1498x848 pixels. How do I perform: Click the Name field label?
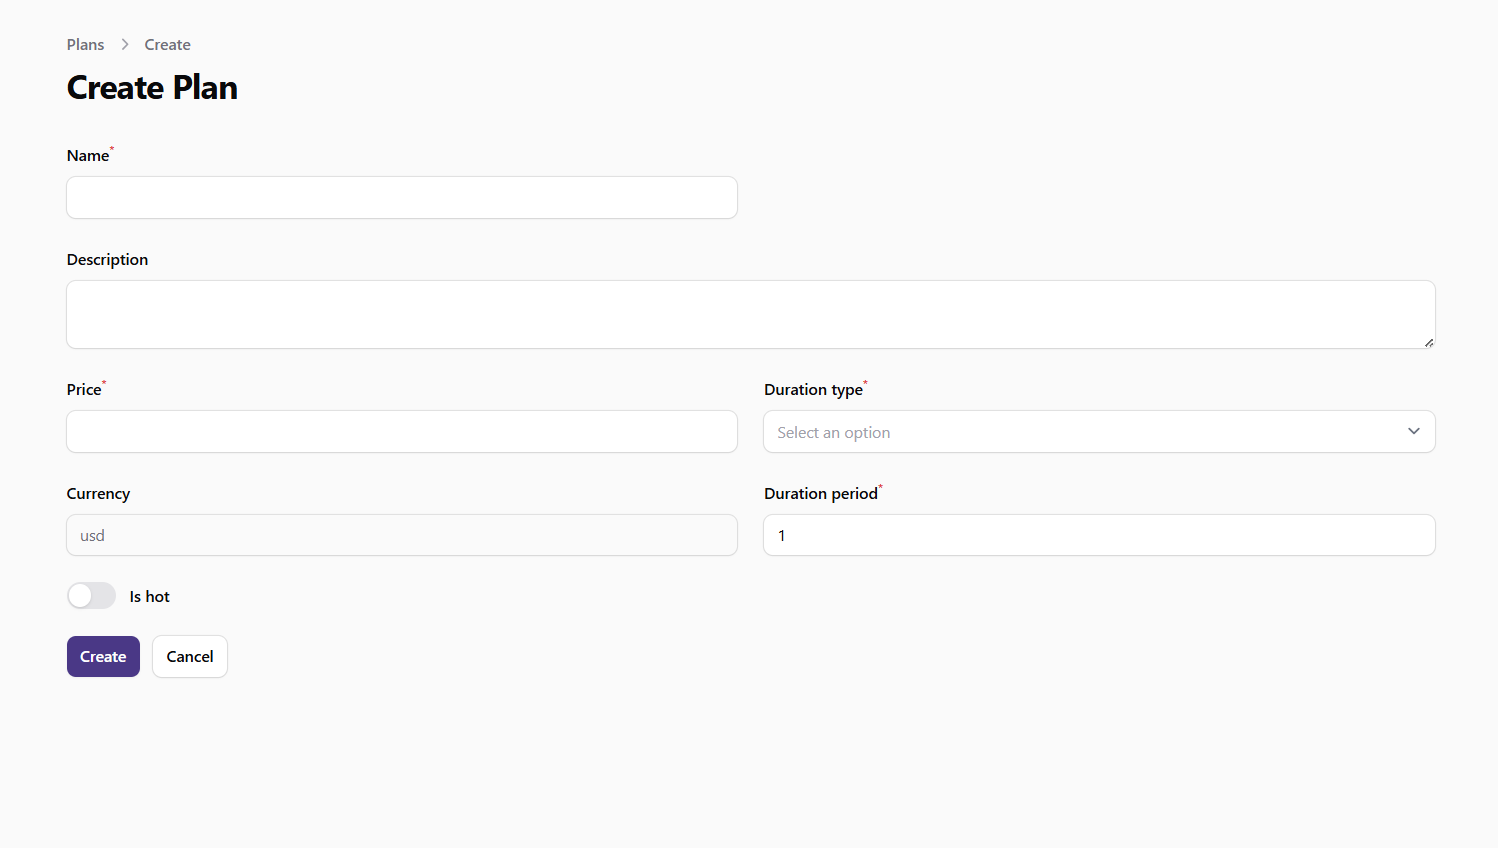coord(88,156)
